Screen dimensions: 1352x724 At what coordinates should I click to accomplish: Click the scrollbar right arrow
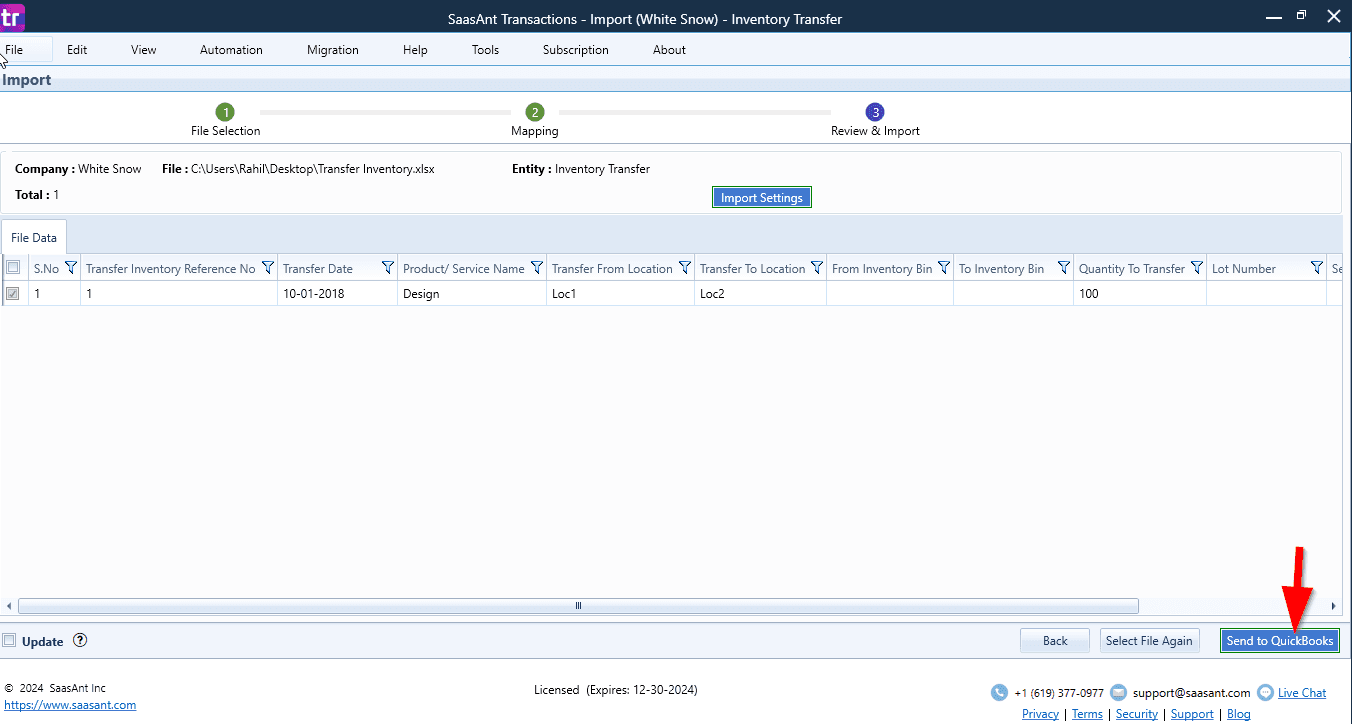pos(1333,606)
